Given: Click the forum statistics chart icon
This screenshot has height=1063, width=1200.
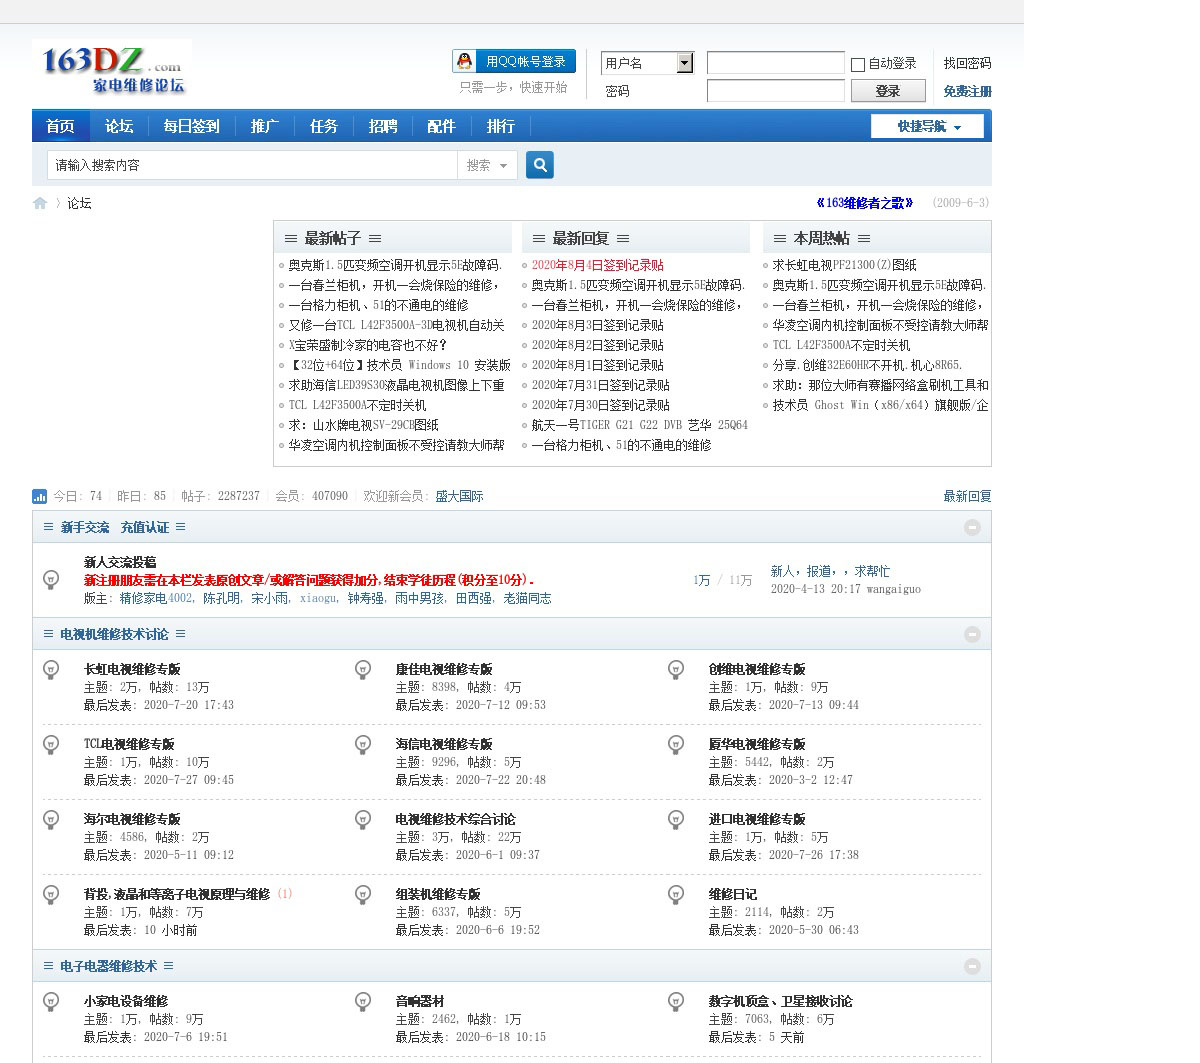Looking at the screenshot, I should (40, 496).
